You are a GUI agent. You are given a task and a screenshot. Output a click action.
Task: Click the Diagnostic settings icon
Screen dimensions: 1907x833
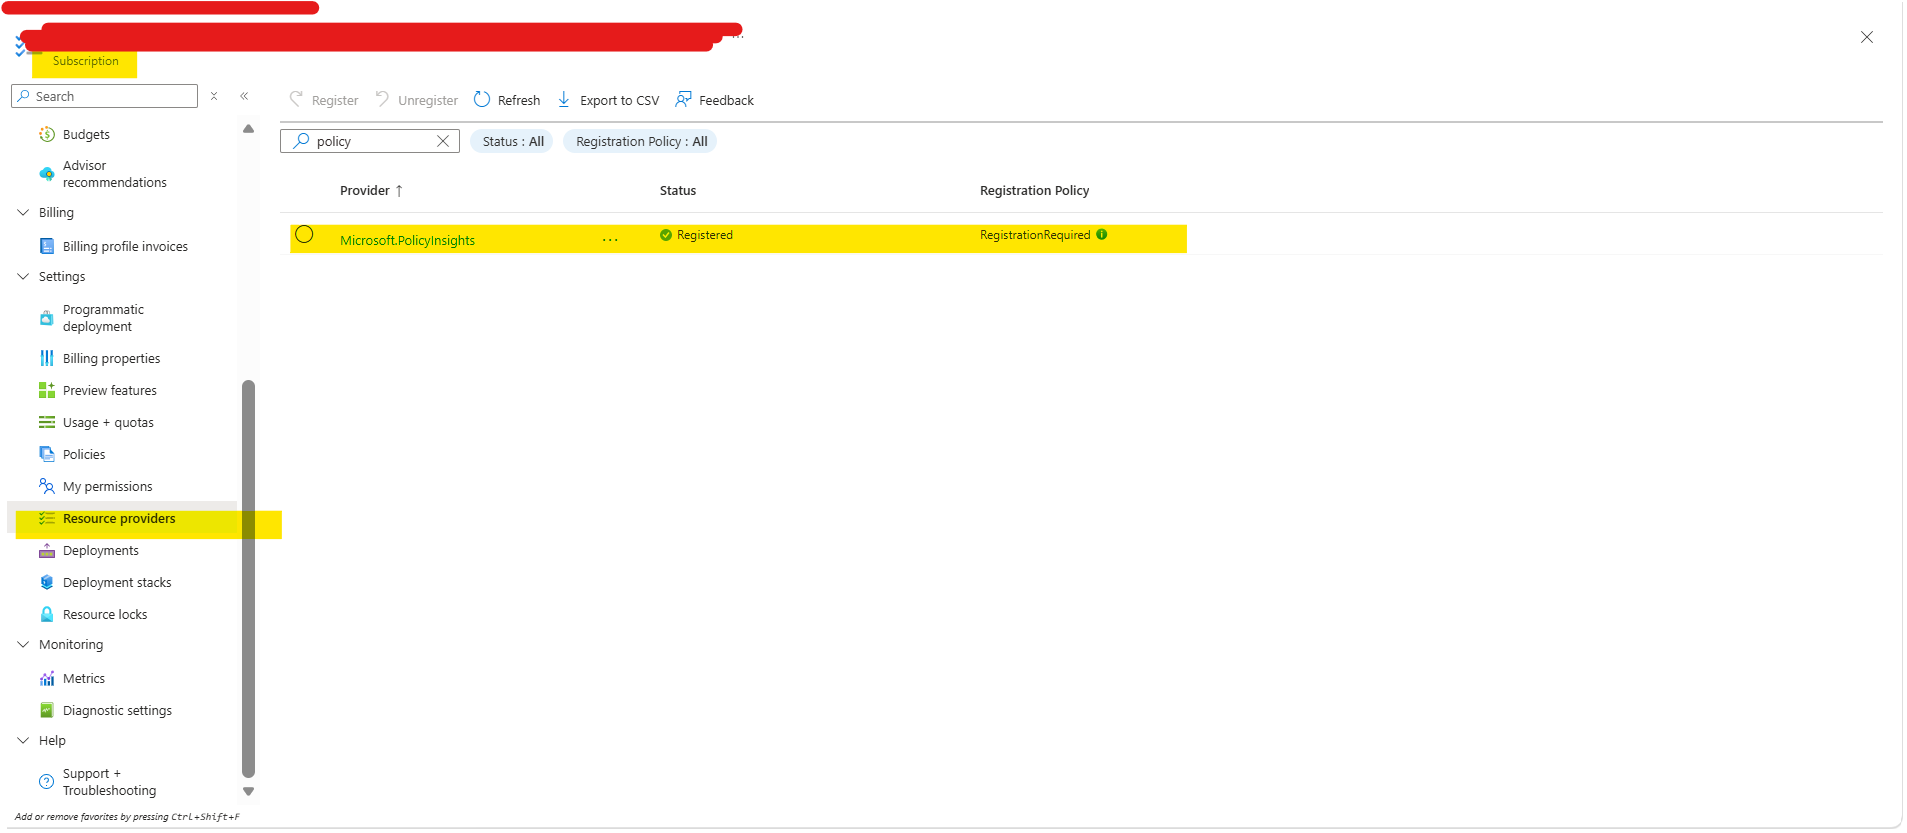(47, 710)
